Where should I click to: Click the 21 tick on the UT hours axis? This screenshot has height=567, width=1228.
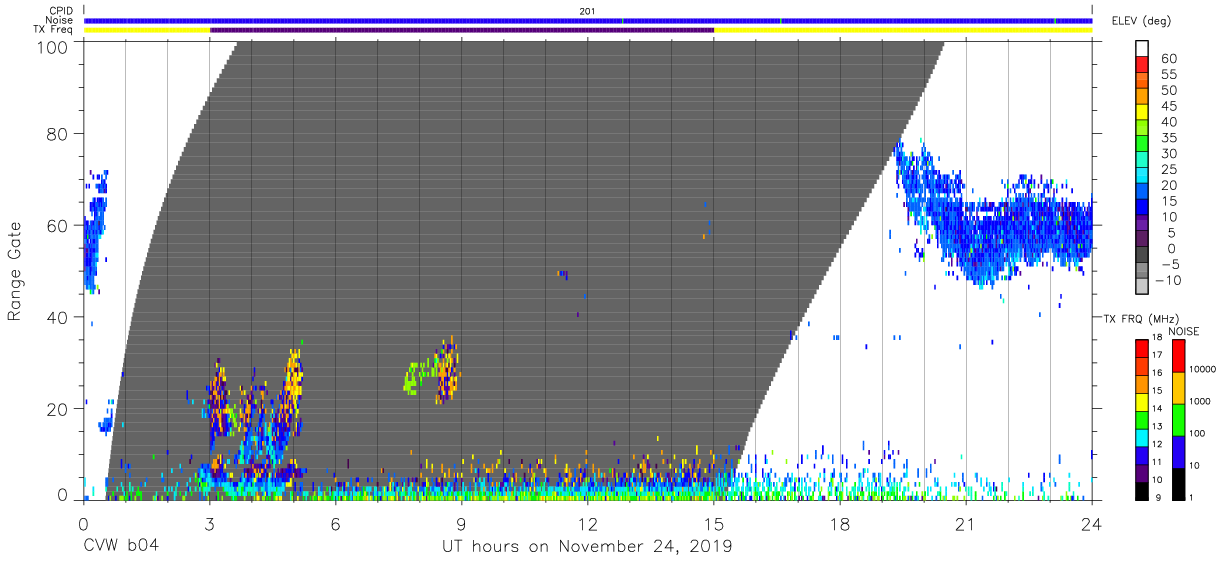[x=965, y=523]
